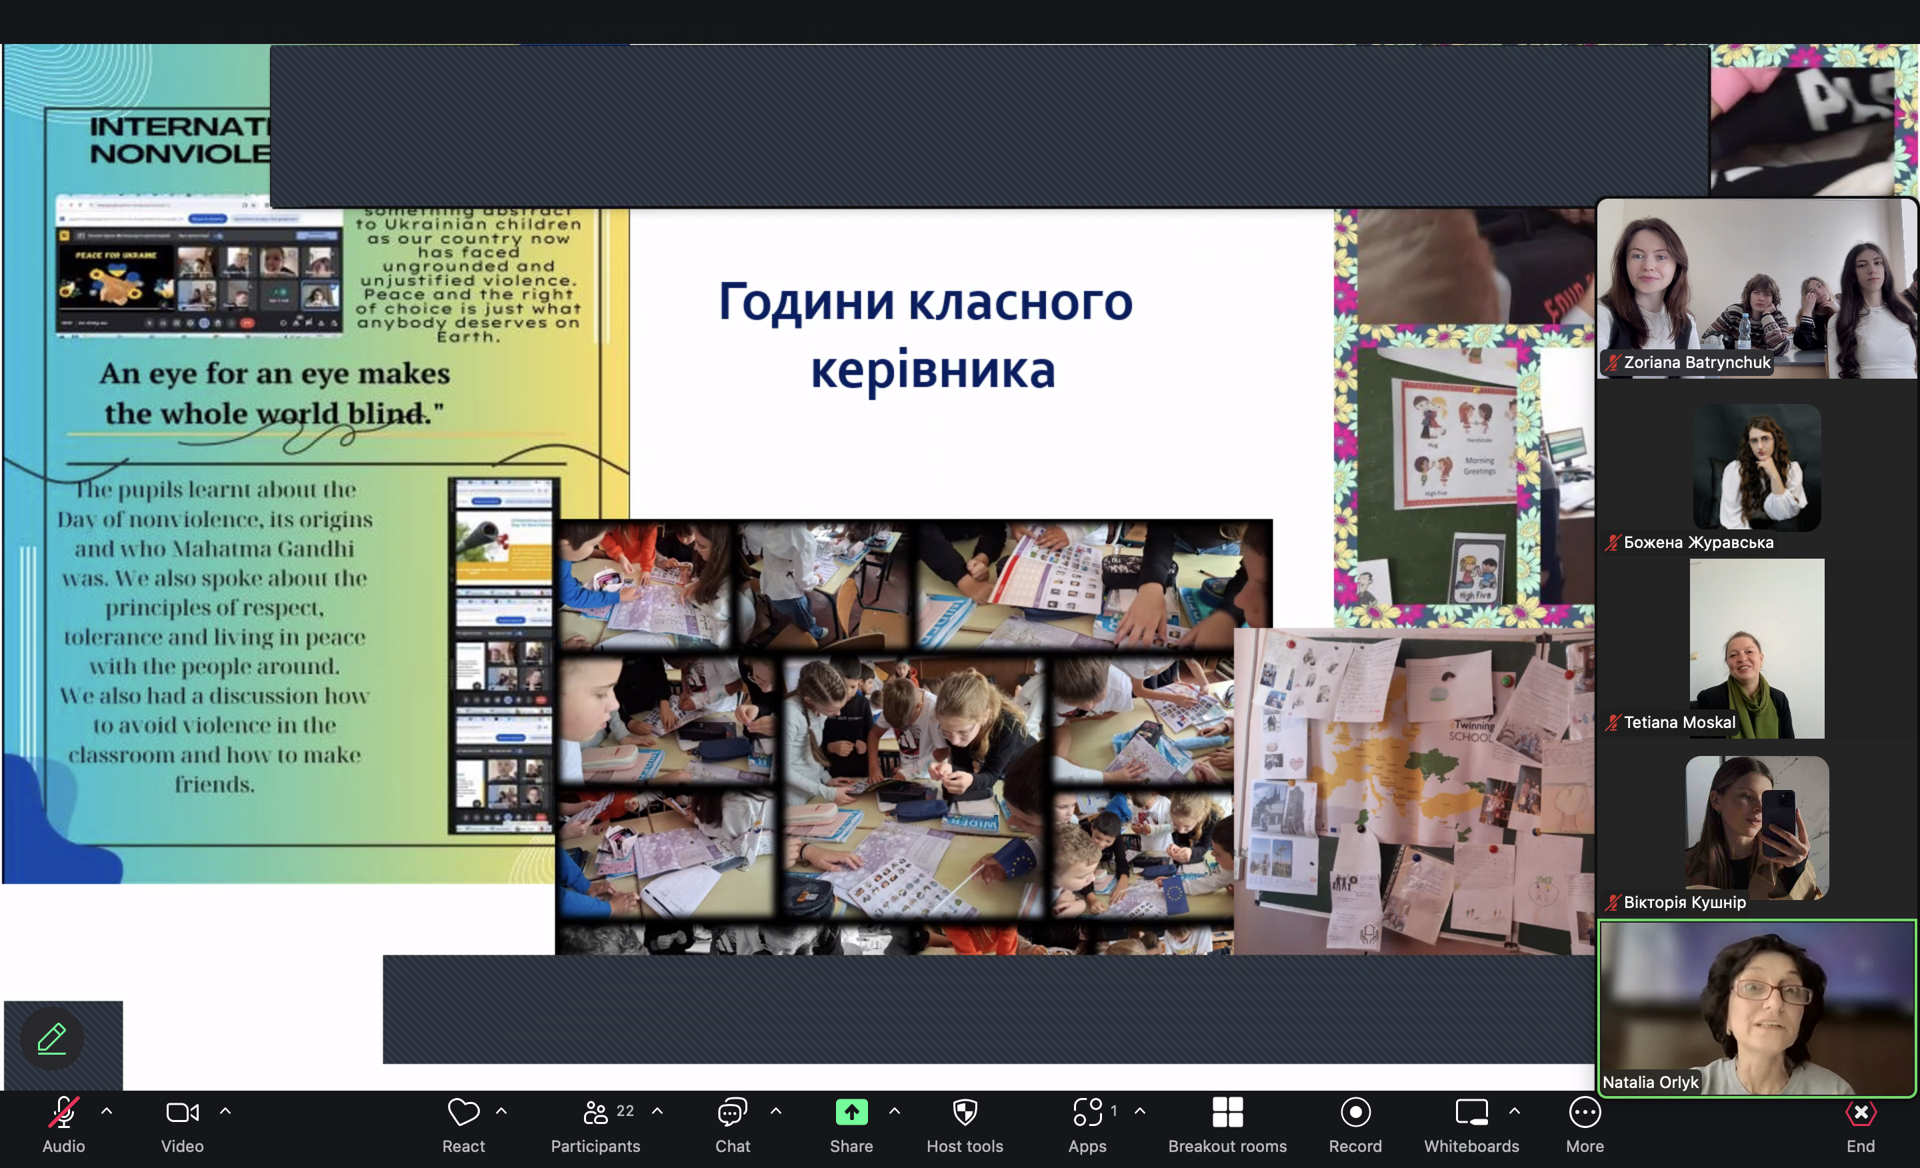Open the Apps icon
1920x1168 pixels.
click(x=1087, y=1113)
